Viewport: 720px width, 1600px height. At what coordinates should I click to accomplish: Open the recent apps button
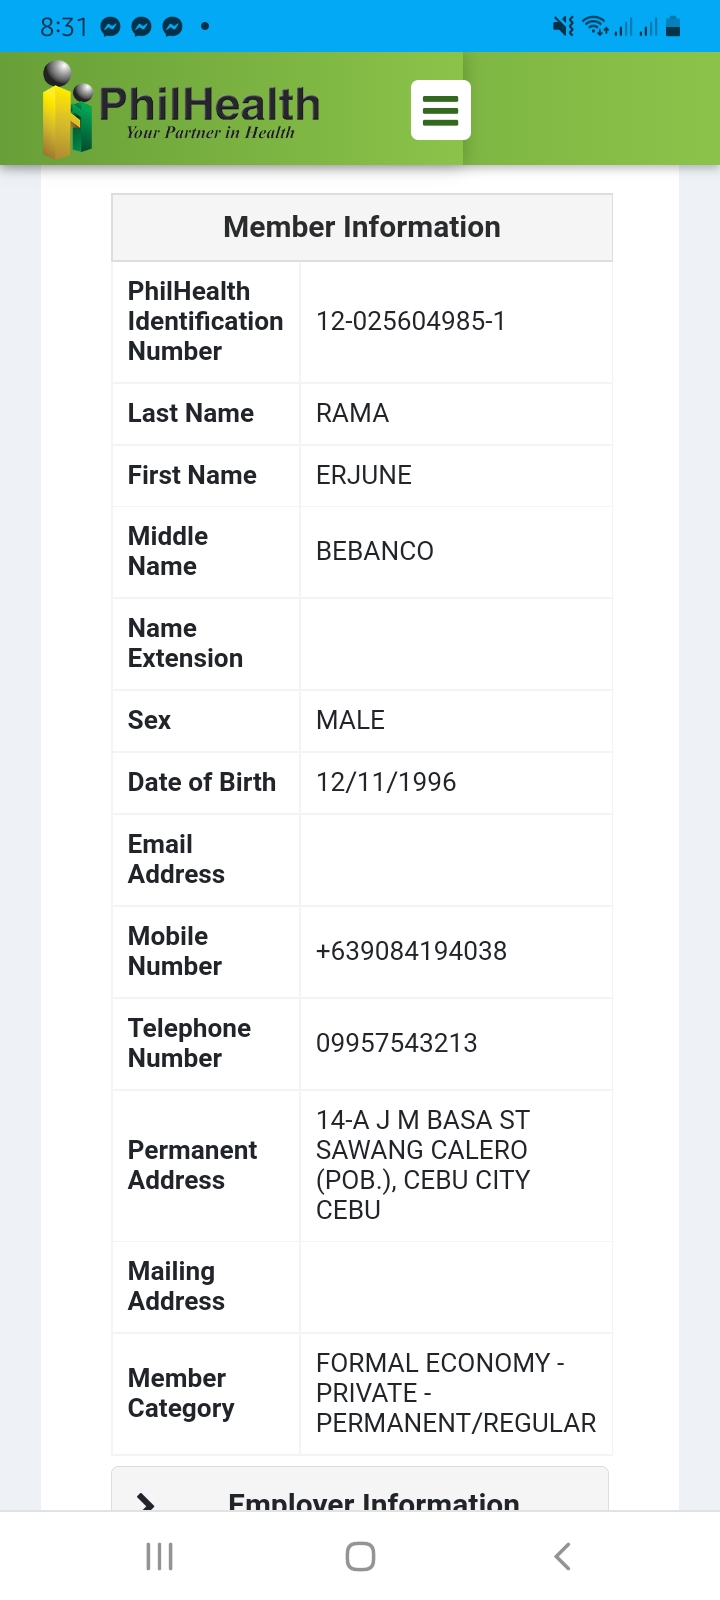pyautogui.click(x=160, y=1556)
